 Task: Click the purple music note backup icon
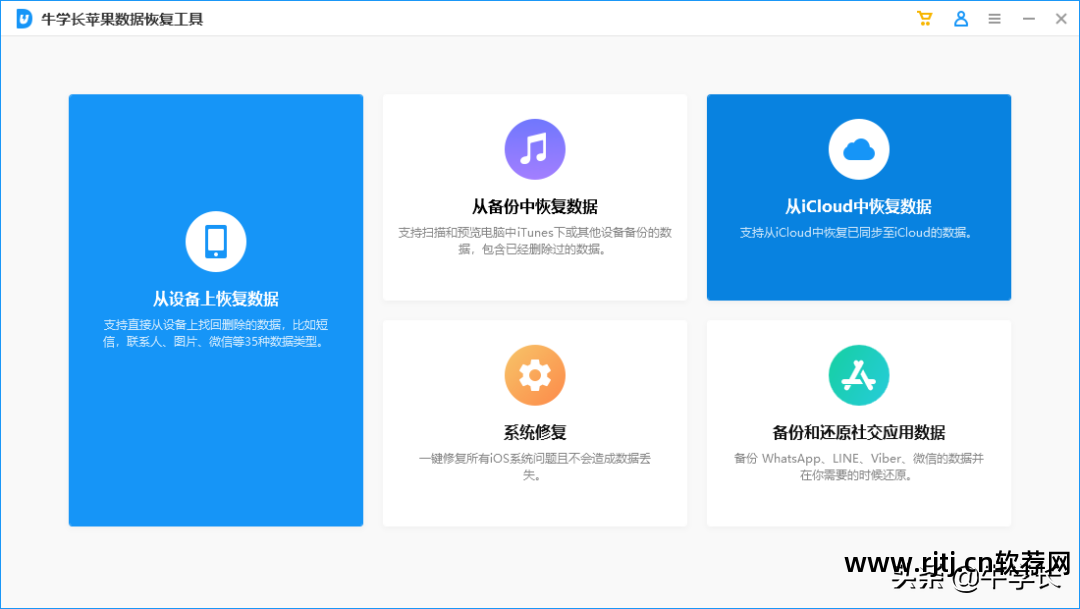point(534,148)
